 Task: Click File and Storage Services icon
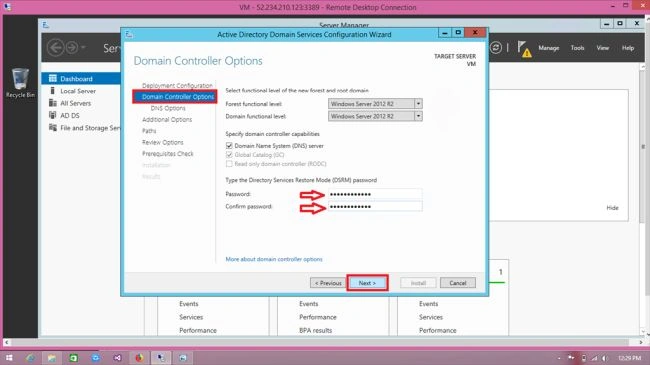pos(53,128)
